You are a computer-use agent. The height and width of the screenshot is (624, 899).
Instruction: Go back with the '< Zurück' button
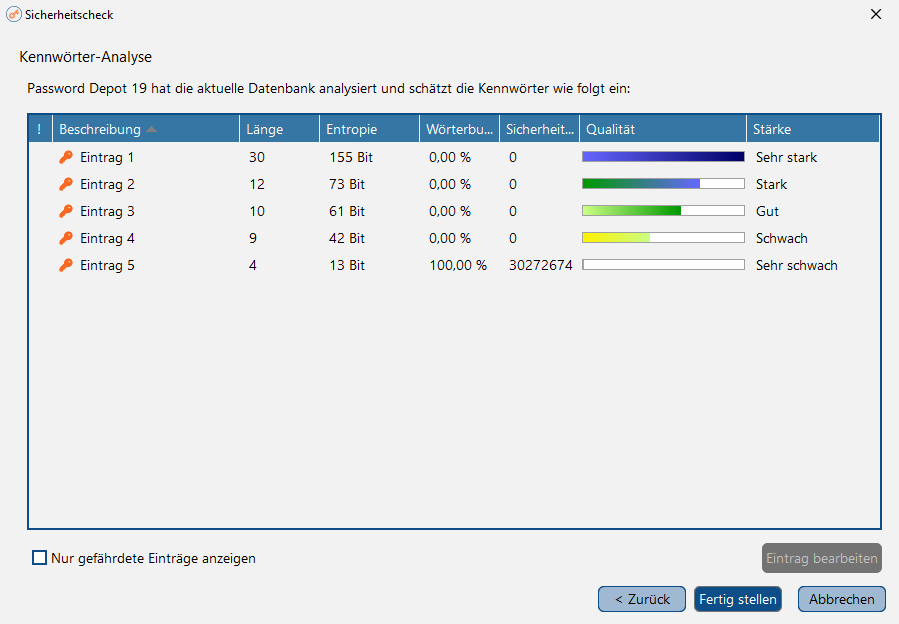point(642,599)
